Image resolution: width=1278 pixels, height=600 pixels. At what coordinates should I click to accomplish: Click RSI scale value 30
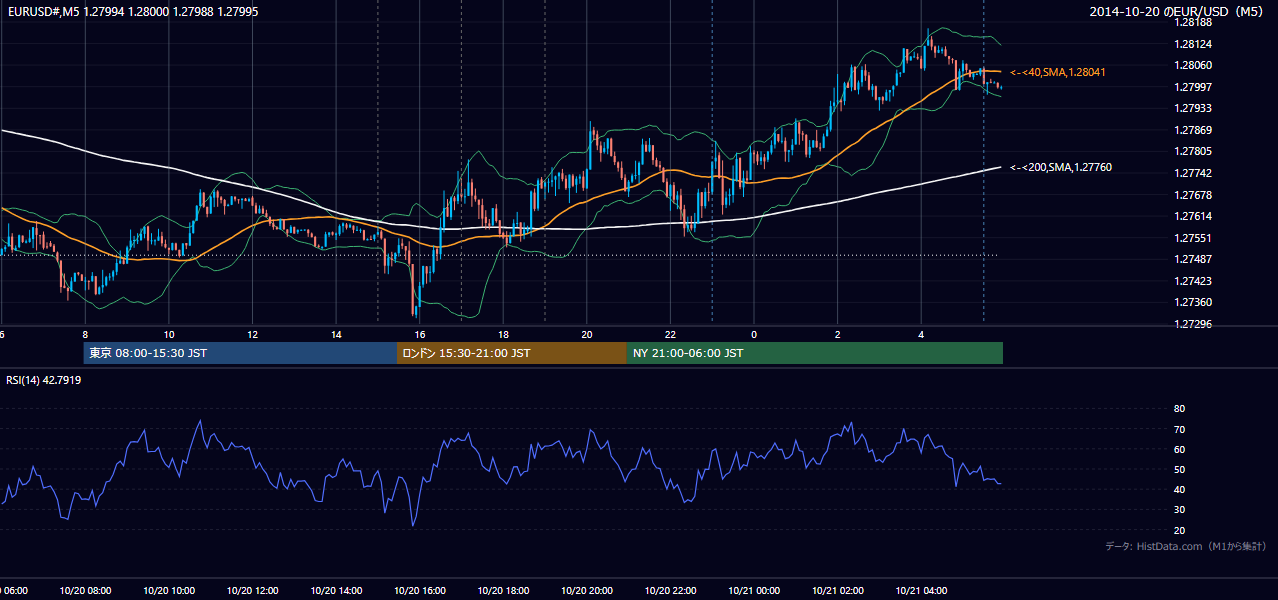point(1179,509)
